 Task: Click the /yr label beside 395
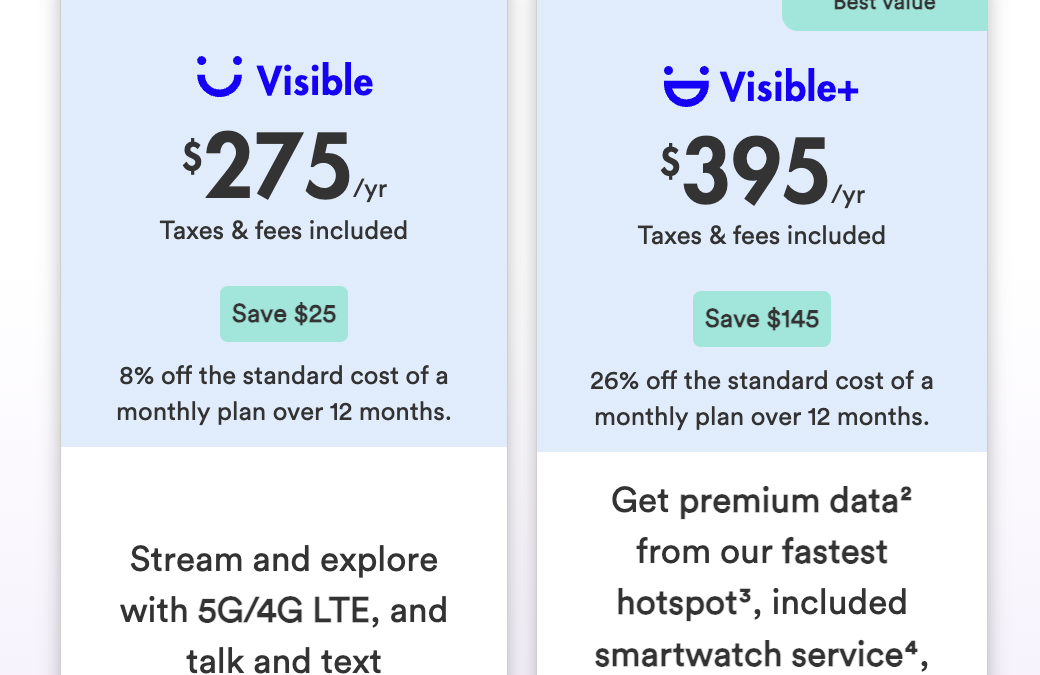point(848,194)
